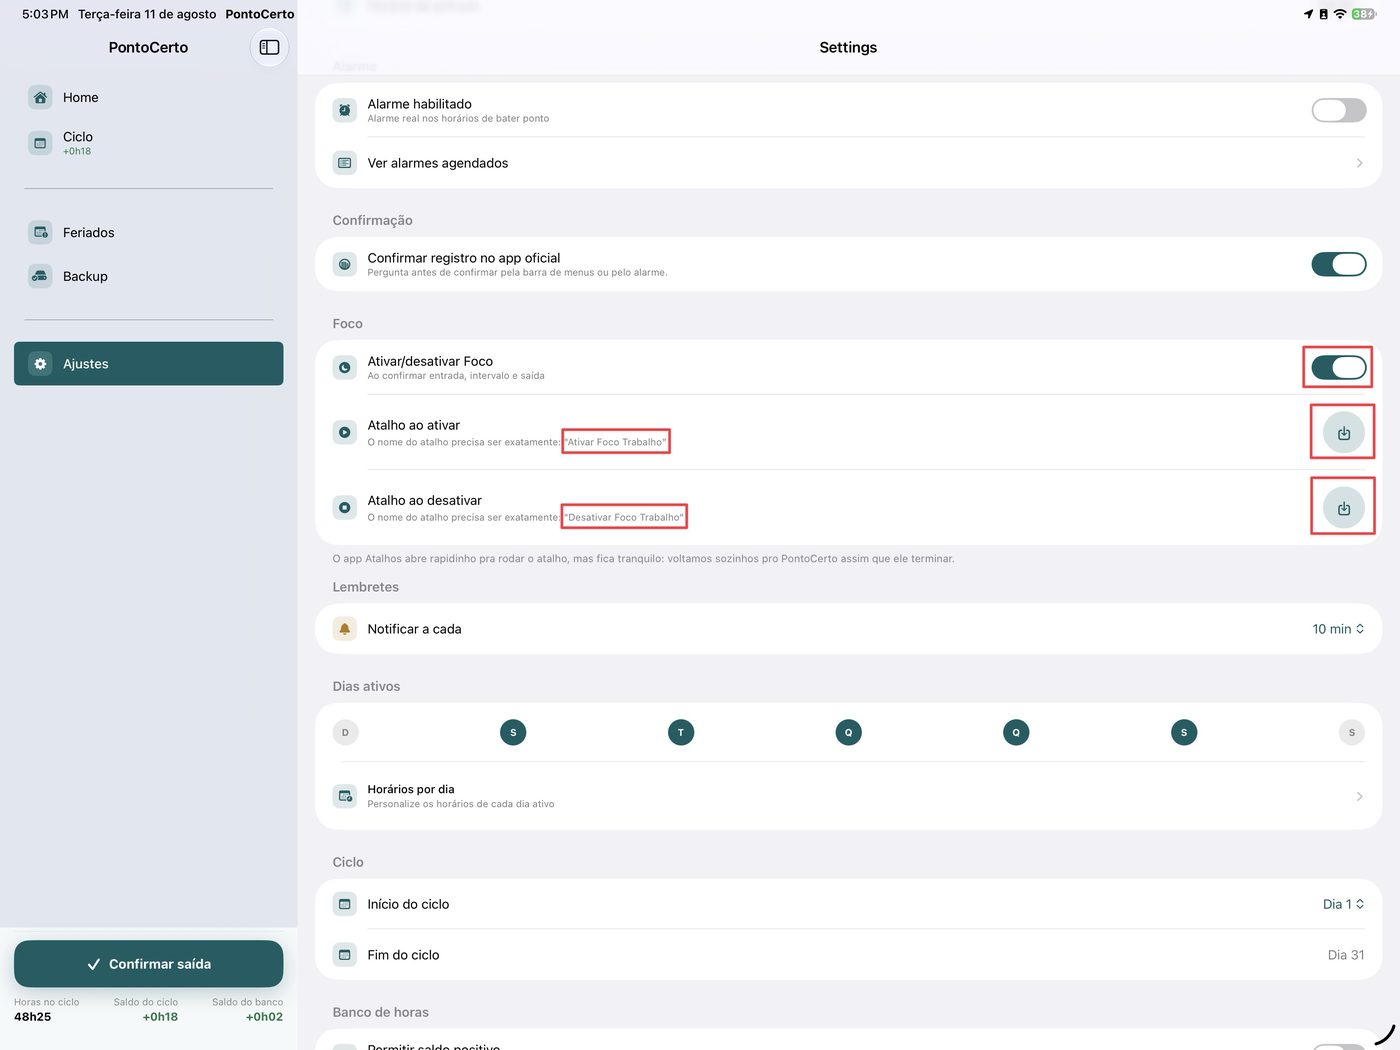Disable the Ativar/desativar Foco switch

tap(1339, 367)
